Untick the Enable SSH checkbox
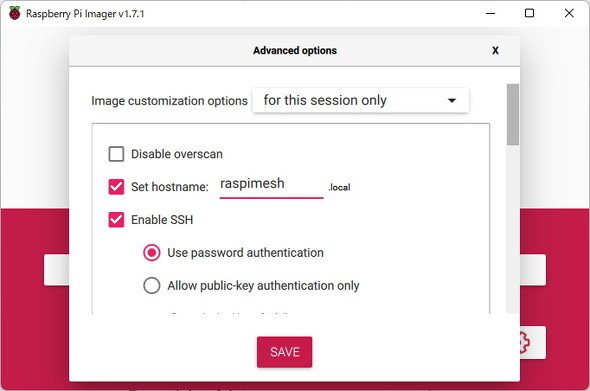This screenshot has width=590, height=391. 116,220
